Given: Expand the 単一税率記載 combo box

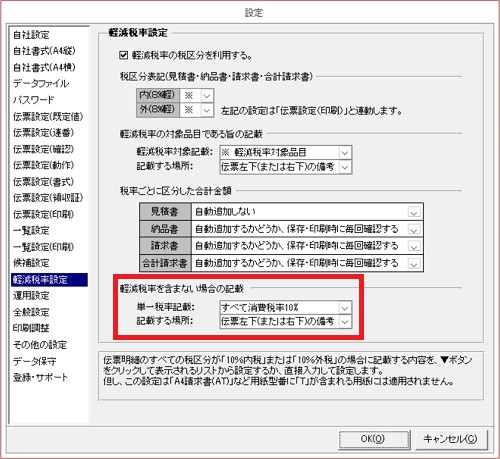Looking at the screenshot, I should point(345,308).
